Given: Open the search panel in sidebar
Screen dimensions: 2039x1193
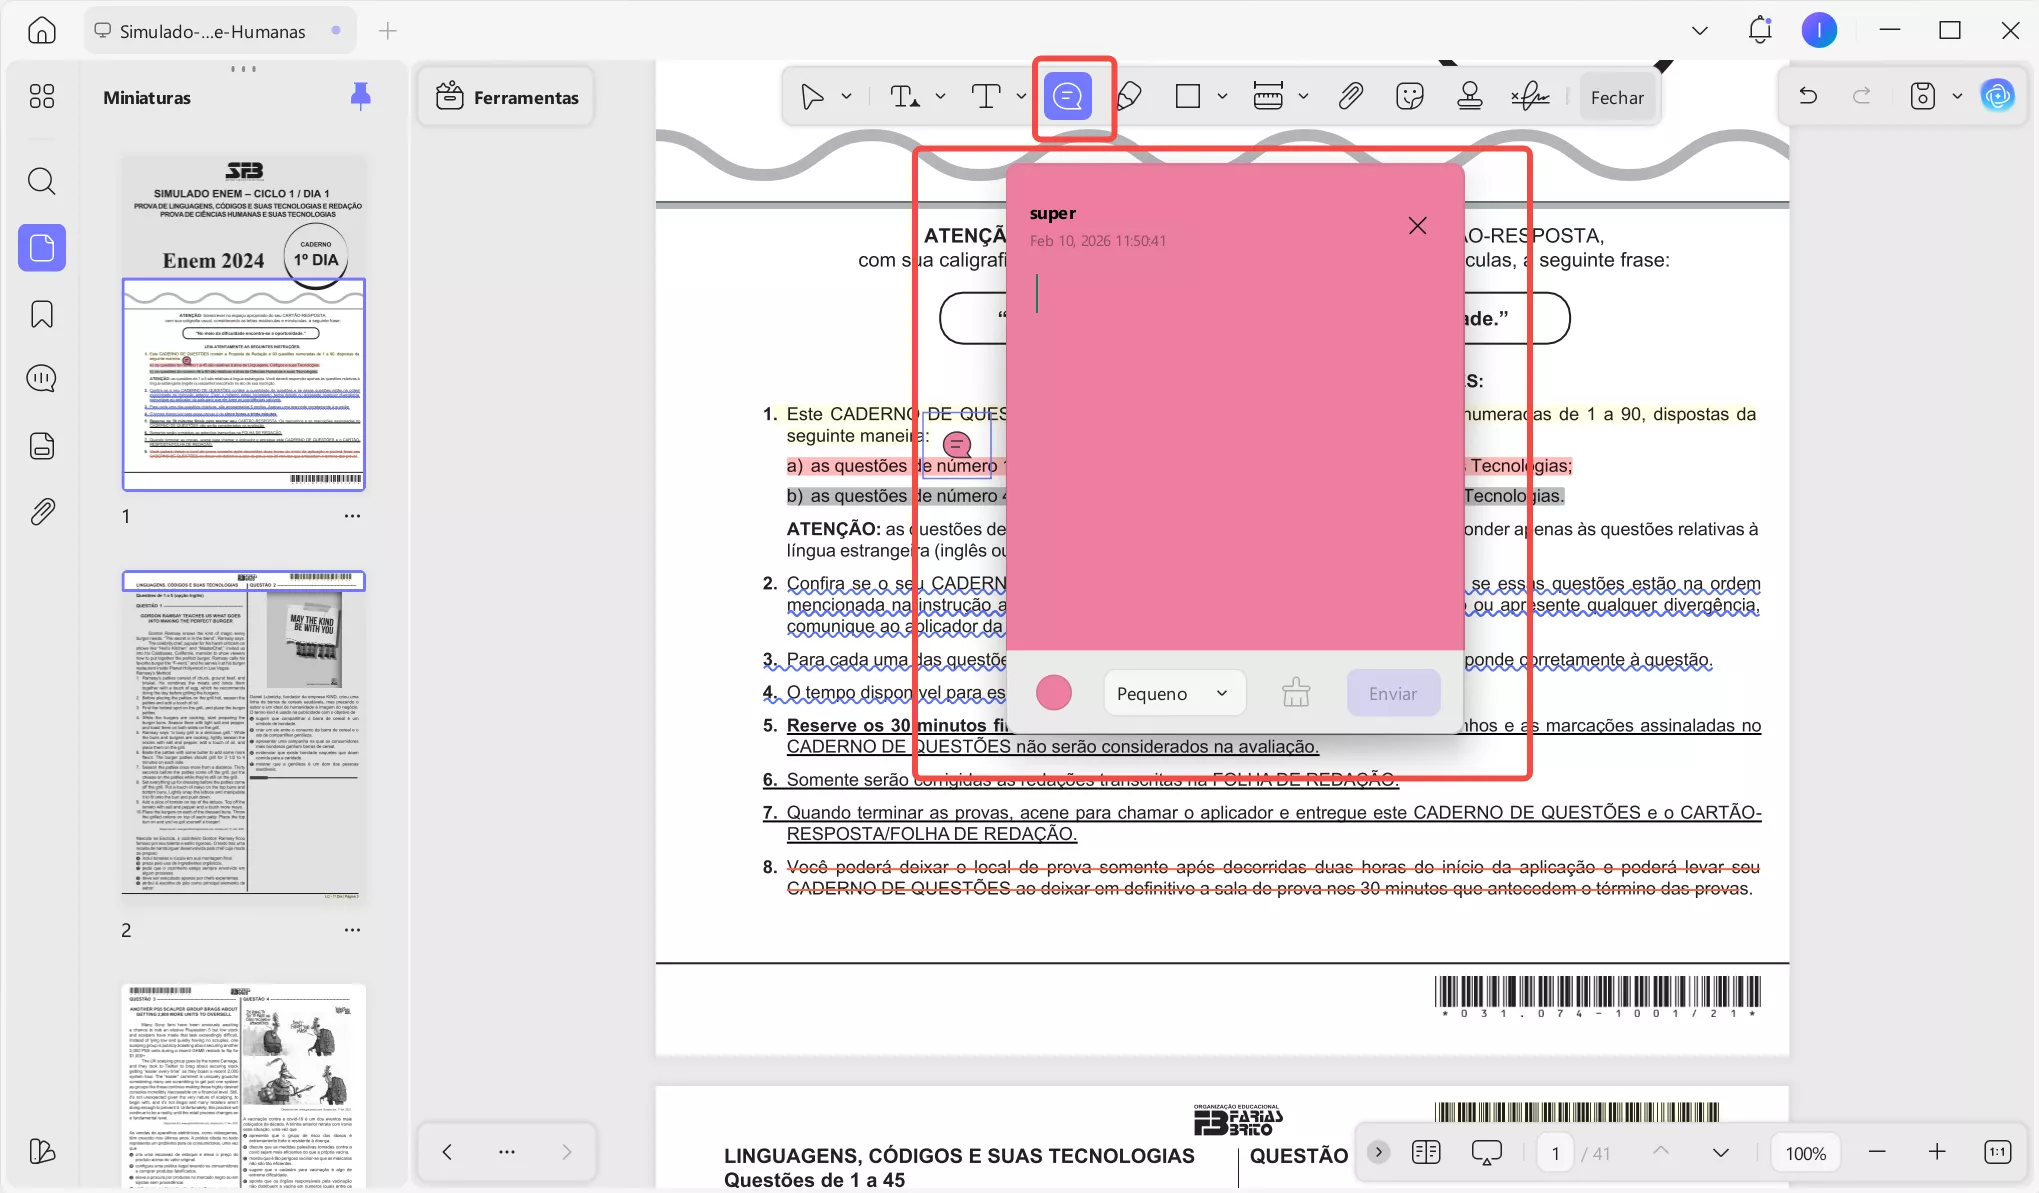Looking at the screenshot, I should [42, 181].
